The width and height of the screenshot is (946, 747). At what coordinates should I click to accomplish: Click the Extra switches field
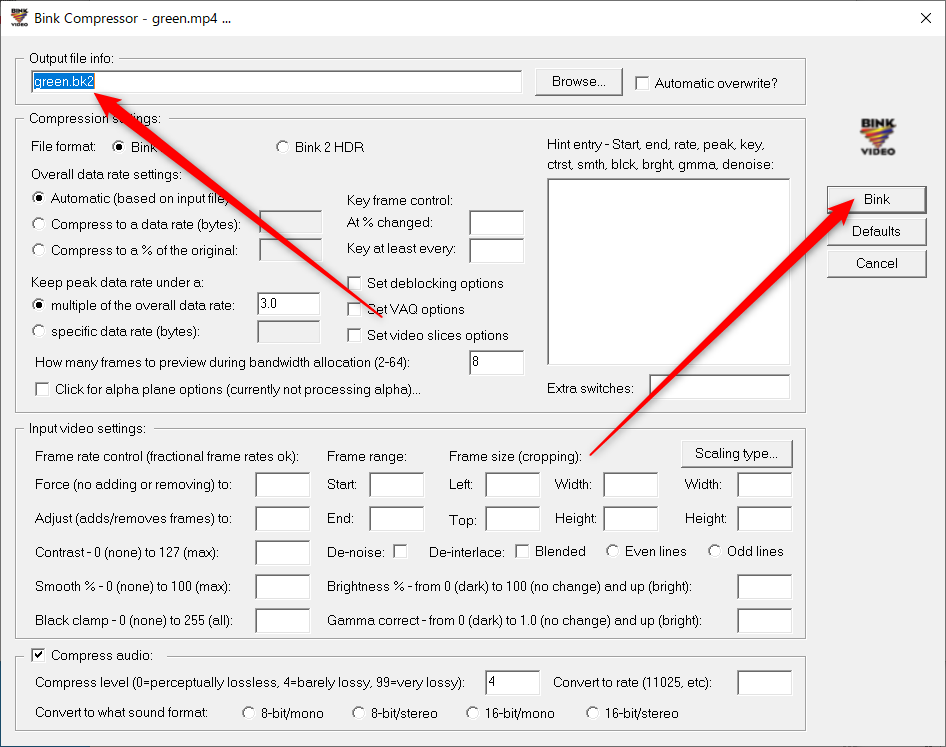coord(719,387)
